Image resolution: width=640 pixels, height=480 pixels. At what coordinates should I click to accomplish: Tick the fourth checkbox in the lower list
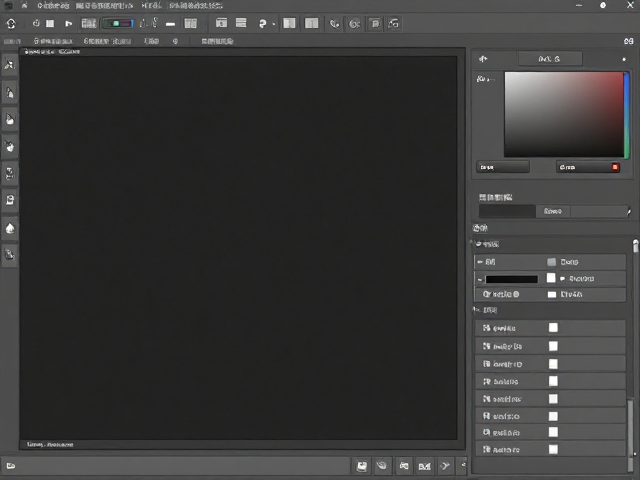[553, 381]
